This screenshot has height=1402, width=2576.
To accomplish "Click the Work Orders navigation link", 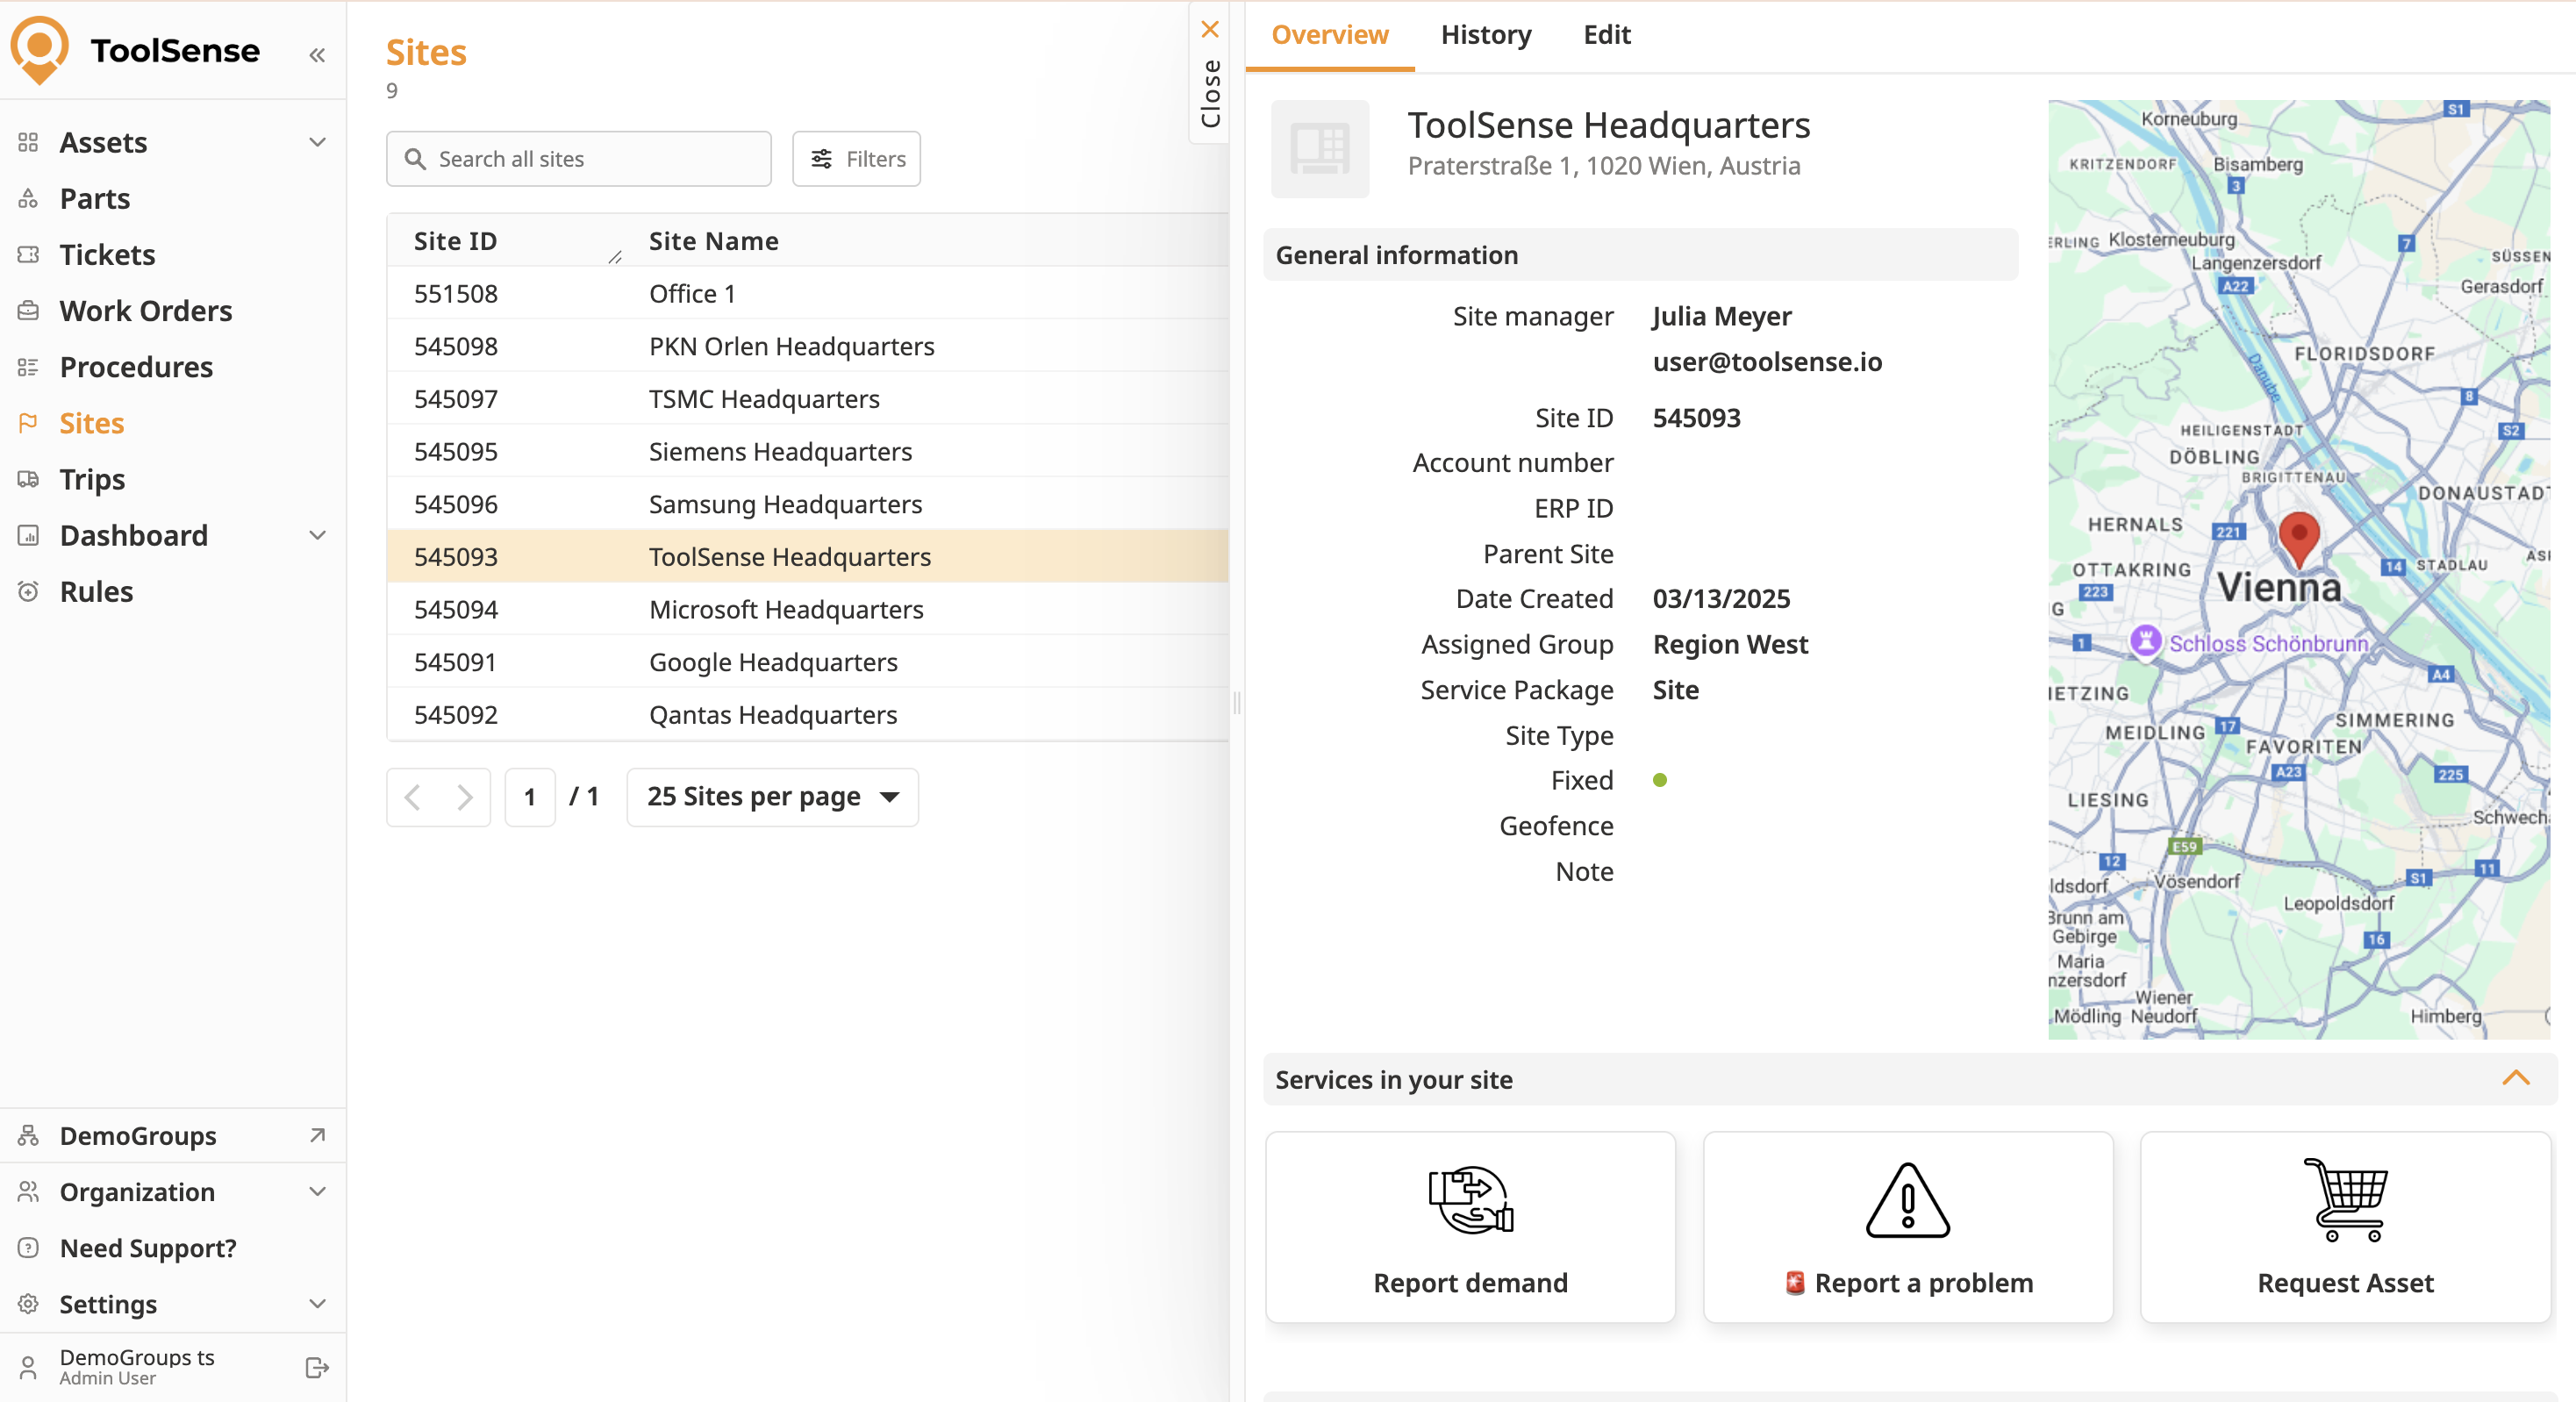I will (x=146, y=311).
